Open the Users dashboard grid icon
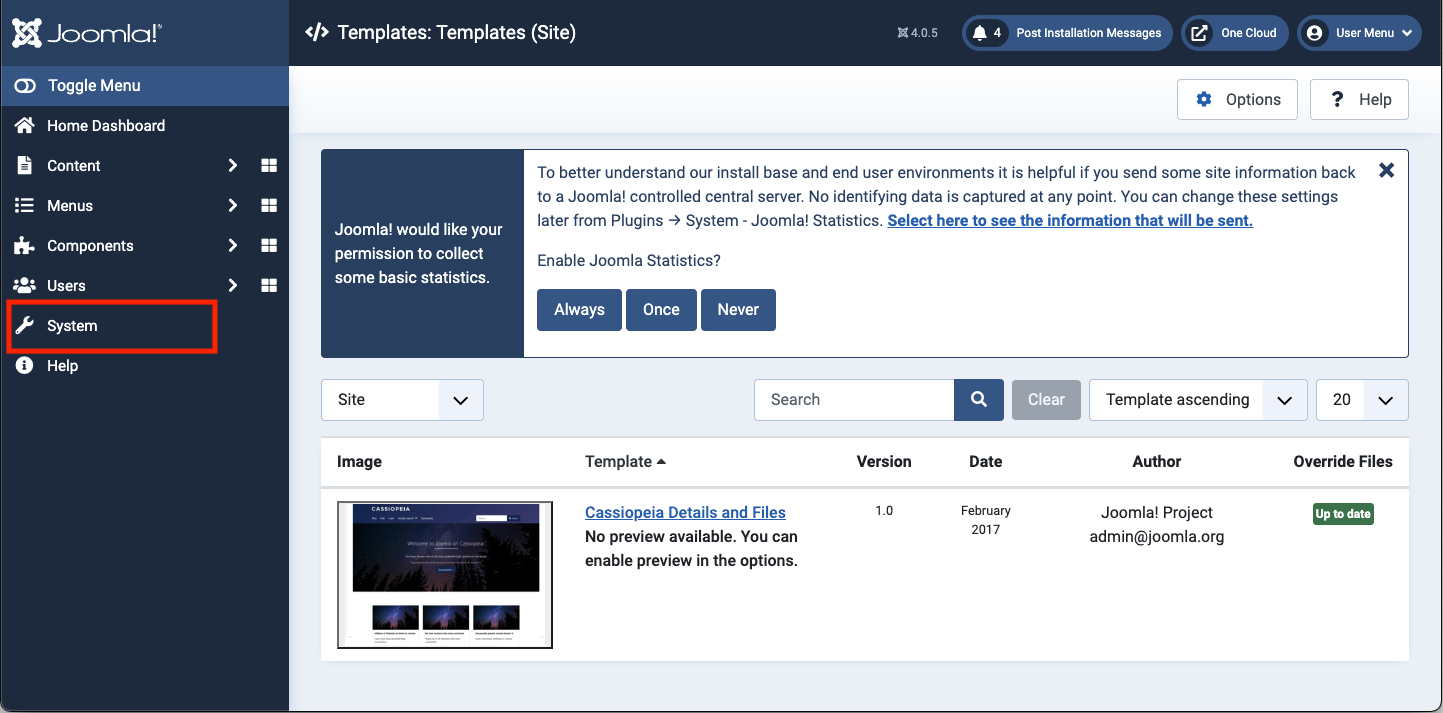The image size is (1443, 713). tap(268, 285)
